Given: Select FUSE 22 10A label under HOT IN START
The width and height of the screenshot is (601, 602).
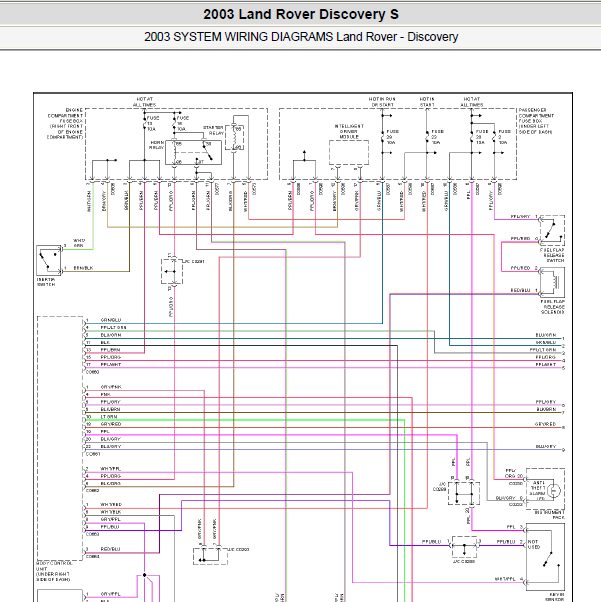Looking at the screenshot, I should pyautogui.click(x=437, y=137).
